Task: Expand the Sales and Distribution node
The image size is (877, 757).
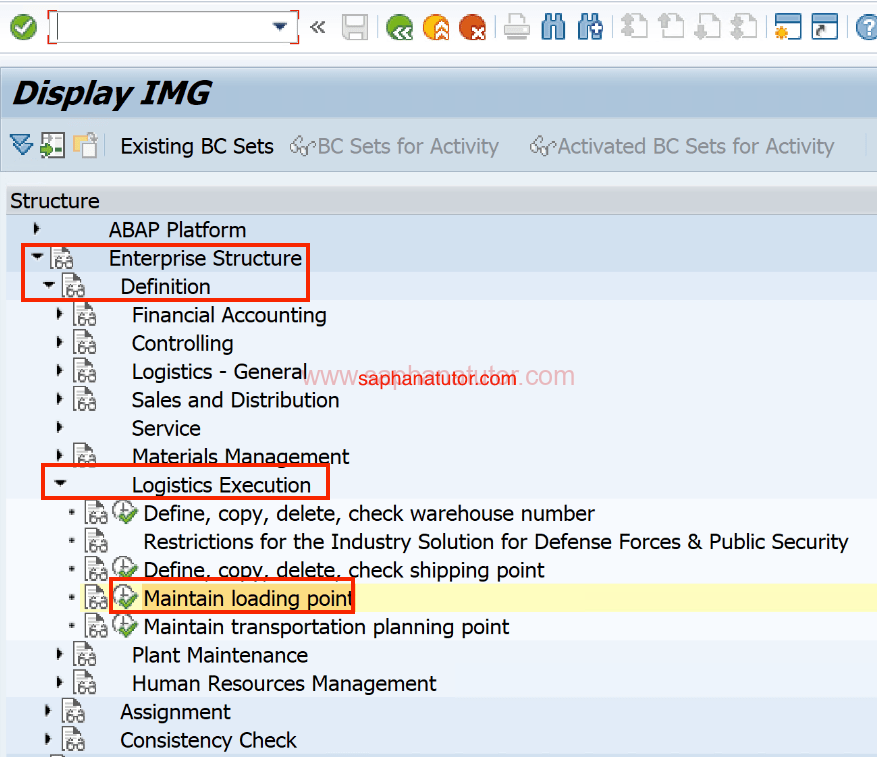Action: (x=59, y=399)
